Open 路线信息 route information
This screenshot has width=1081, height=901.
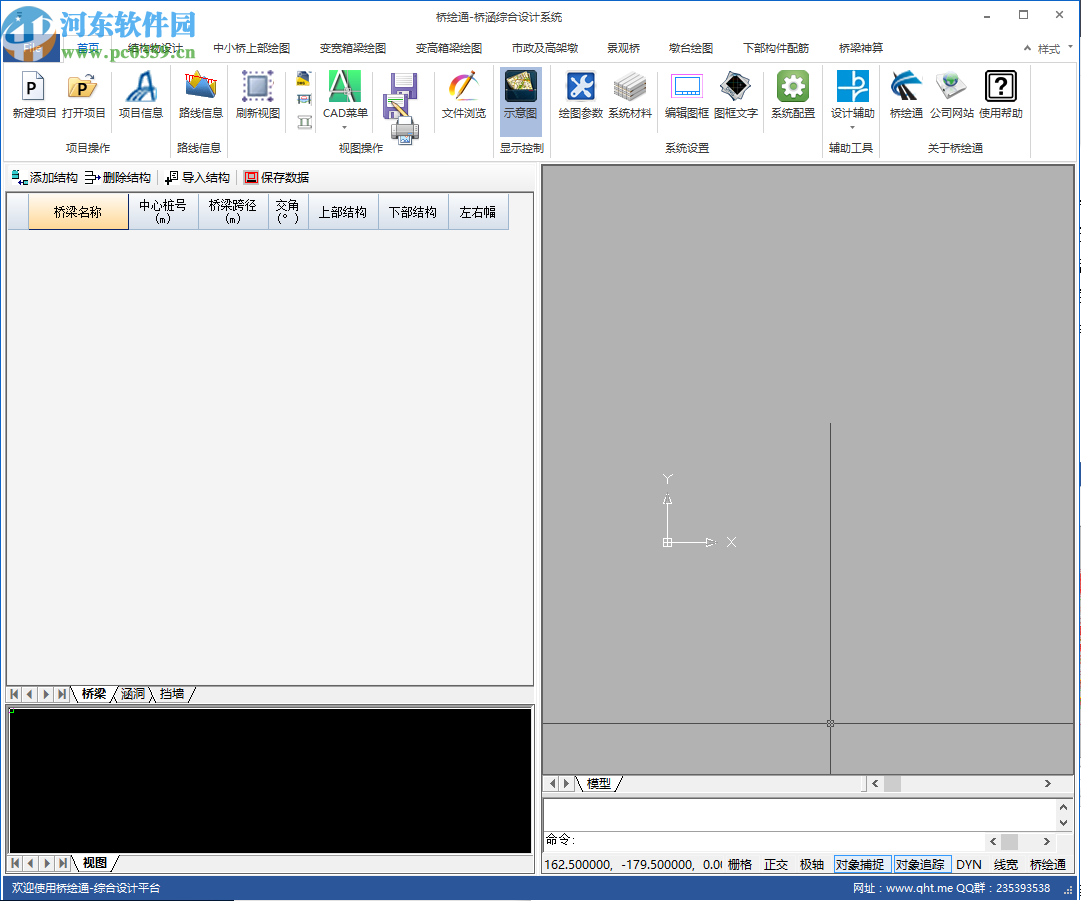[201, 95]
